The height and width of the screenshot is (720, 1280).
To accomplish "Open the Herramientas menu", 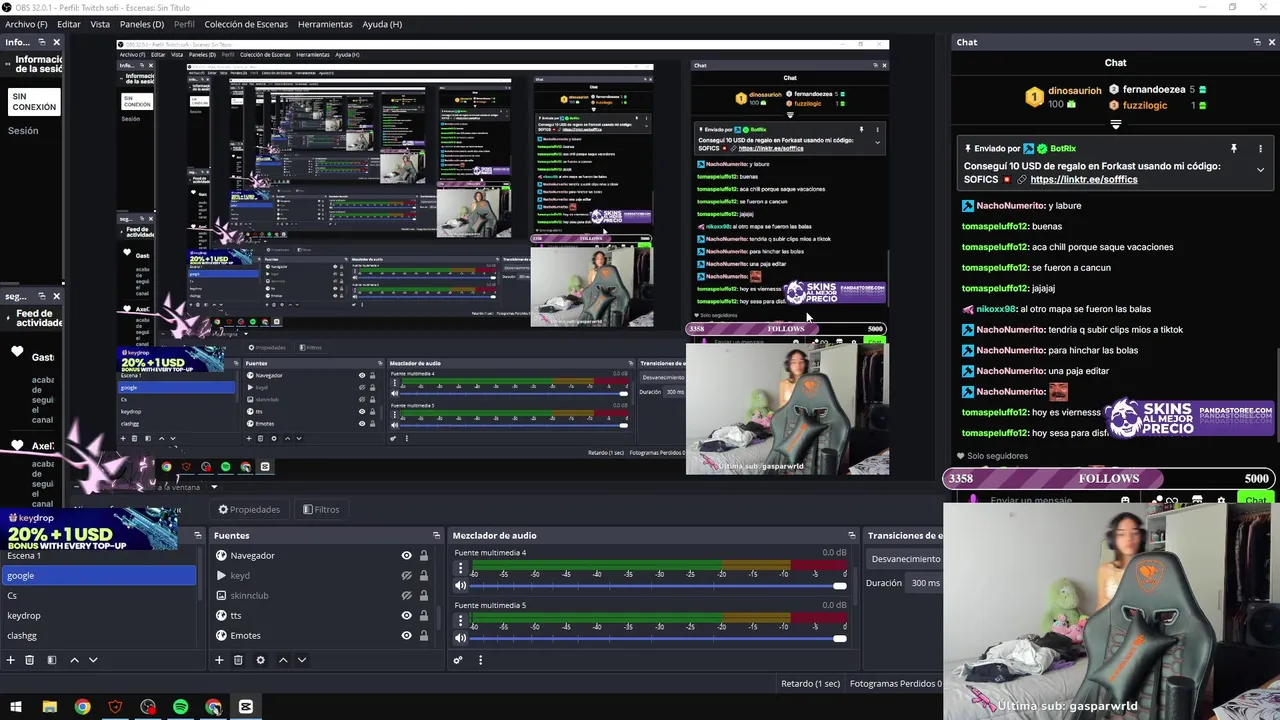I will [325, 24].
